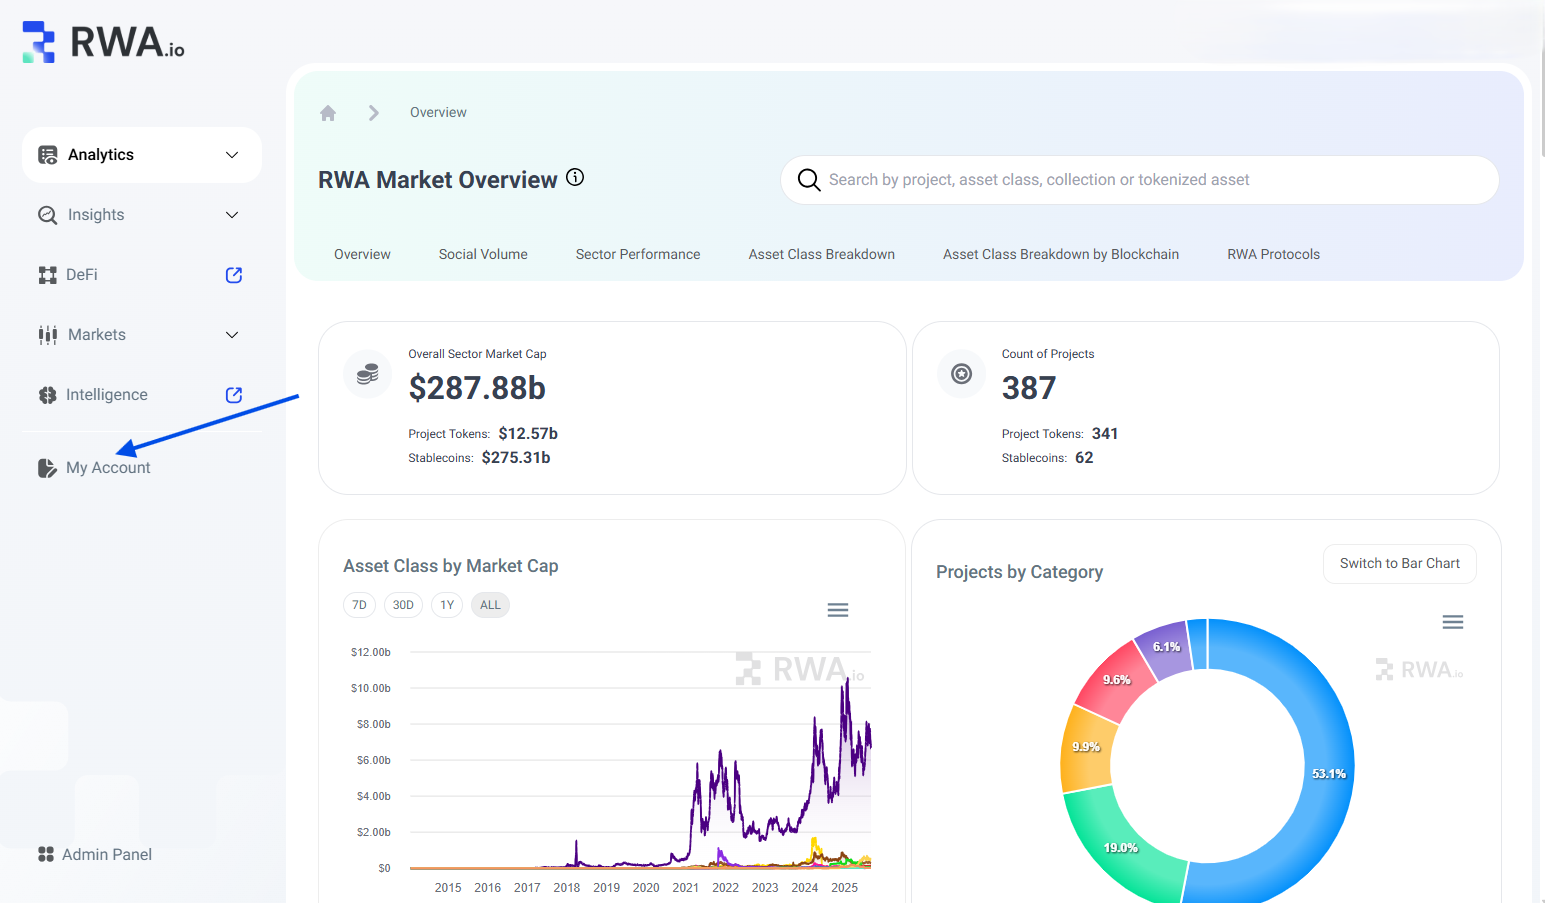Select the 1Y time range
Screen dimensions: 1545x903
pyautogui.click(x=447, y=605)
